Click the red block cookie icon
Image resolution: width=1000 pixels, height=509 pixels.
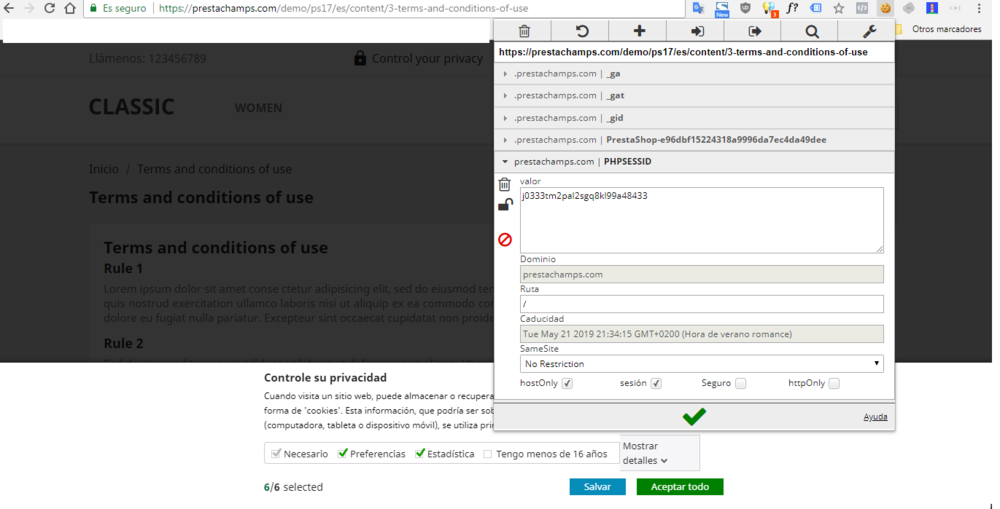pyautogui.click(x=505, y=240)
